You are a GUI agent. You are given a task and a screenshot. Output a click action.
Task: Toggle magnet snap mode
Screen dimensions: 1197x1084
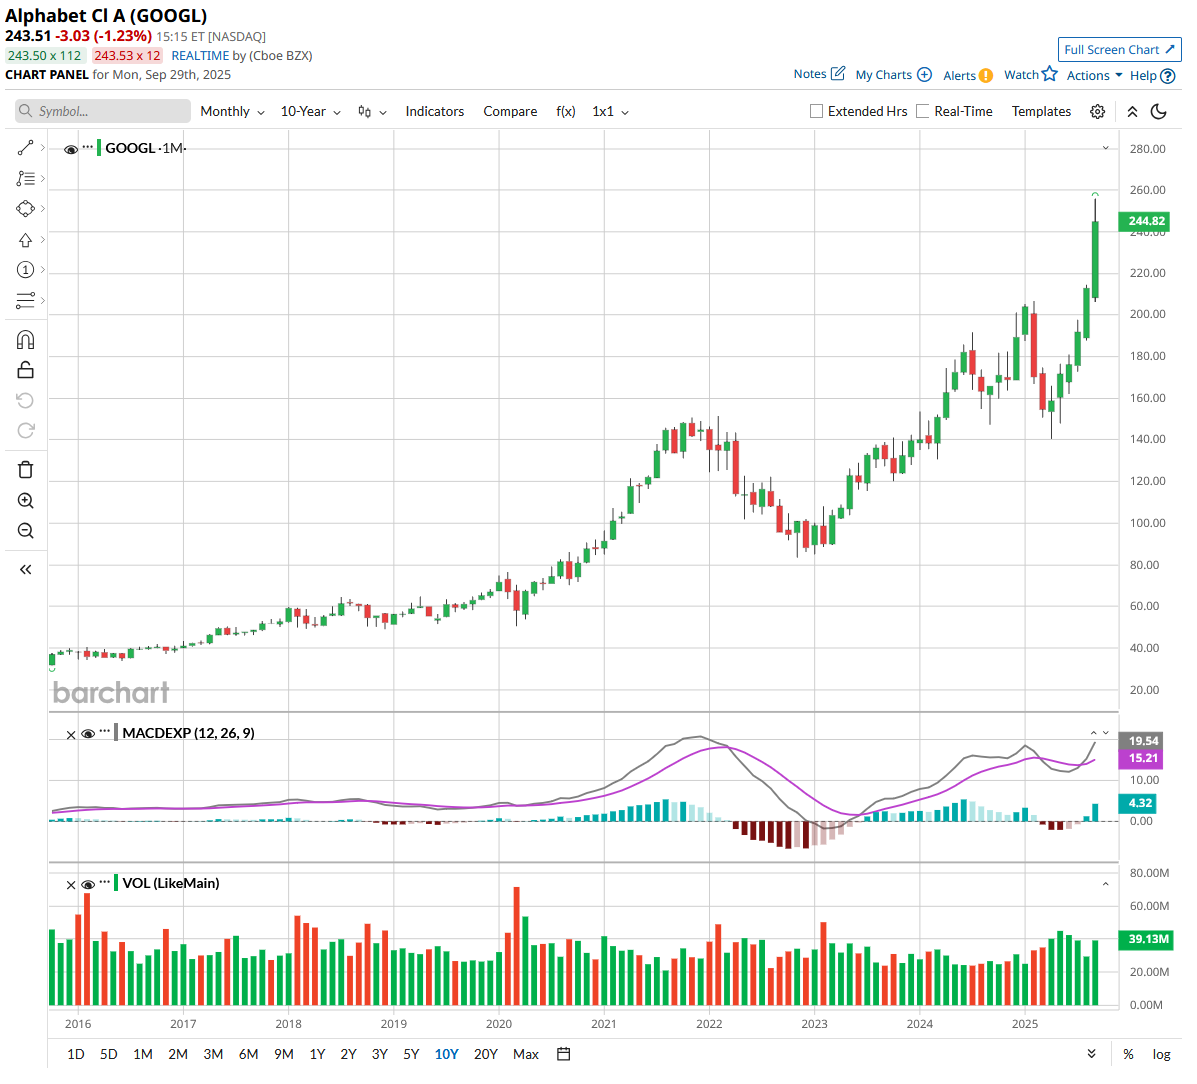pos(25,340)
